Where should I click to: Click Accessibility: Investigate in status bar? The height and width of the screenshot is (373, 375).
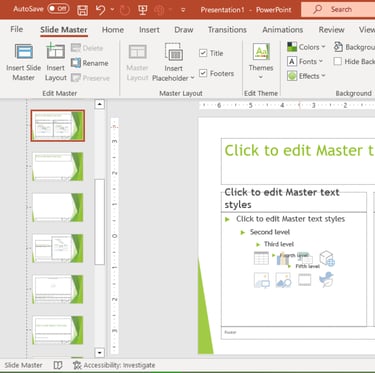pyautogui.click(x=114, y=365)
